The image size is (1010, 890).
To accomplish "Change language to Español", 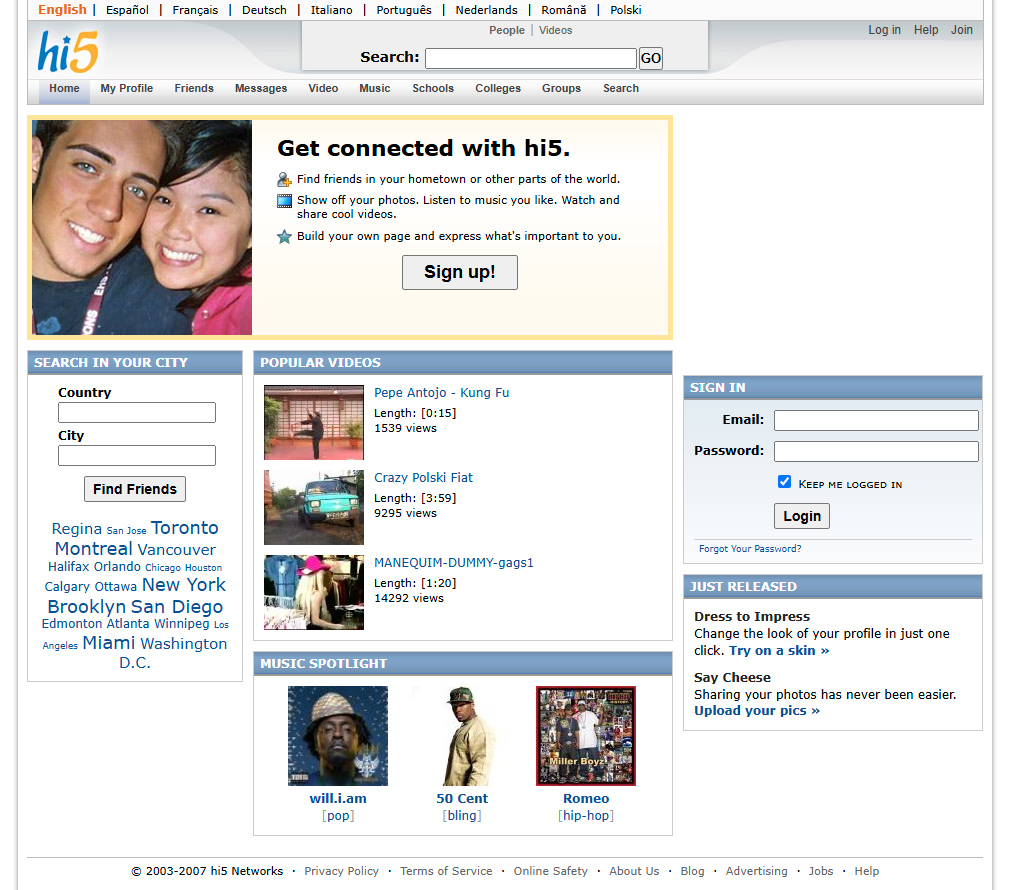I will 127,10.
